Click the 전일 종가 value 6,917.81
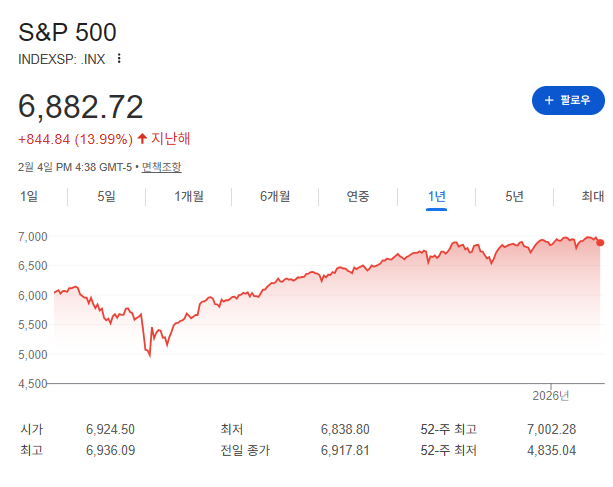Screen dimensions: 613x487 click(x=345, y=450)
